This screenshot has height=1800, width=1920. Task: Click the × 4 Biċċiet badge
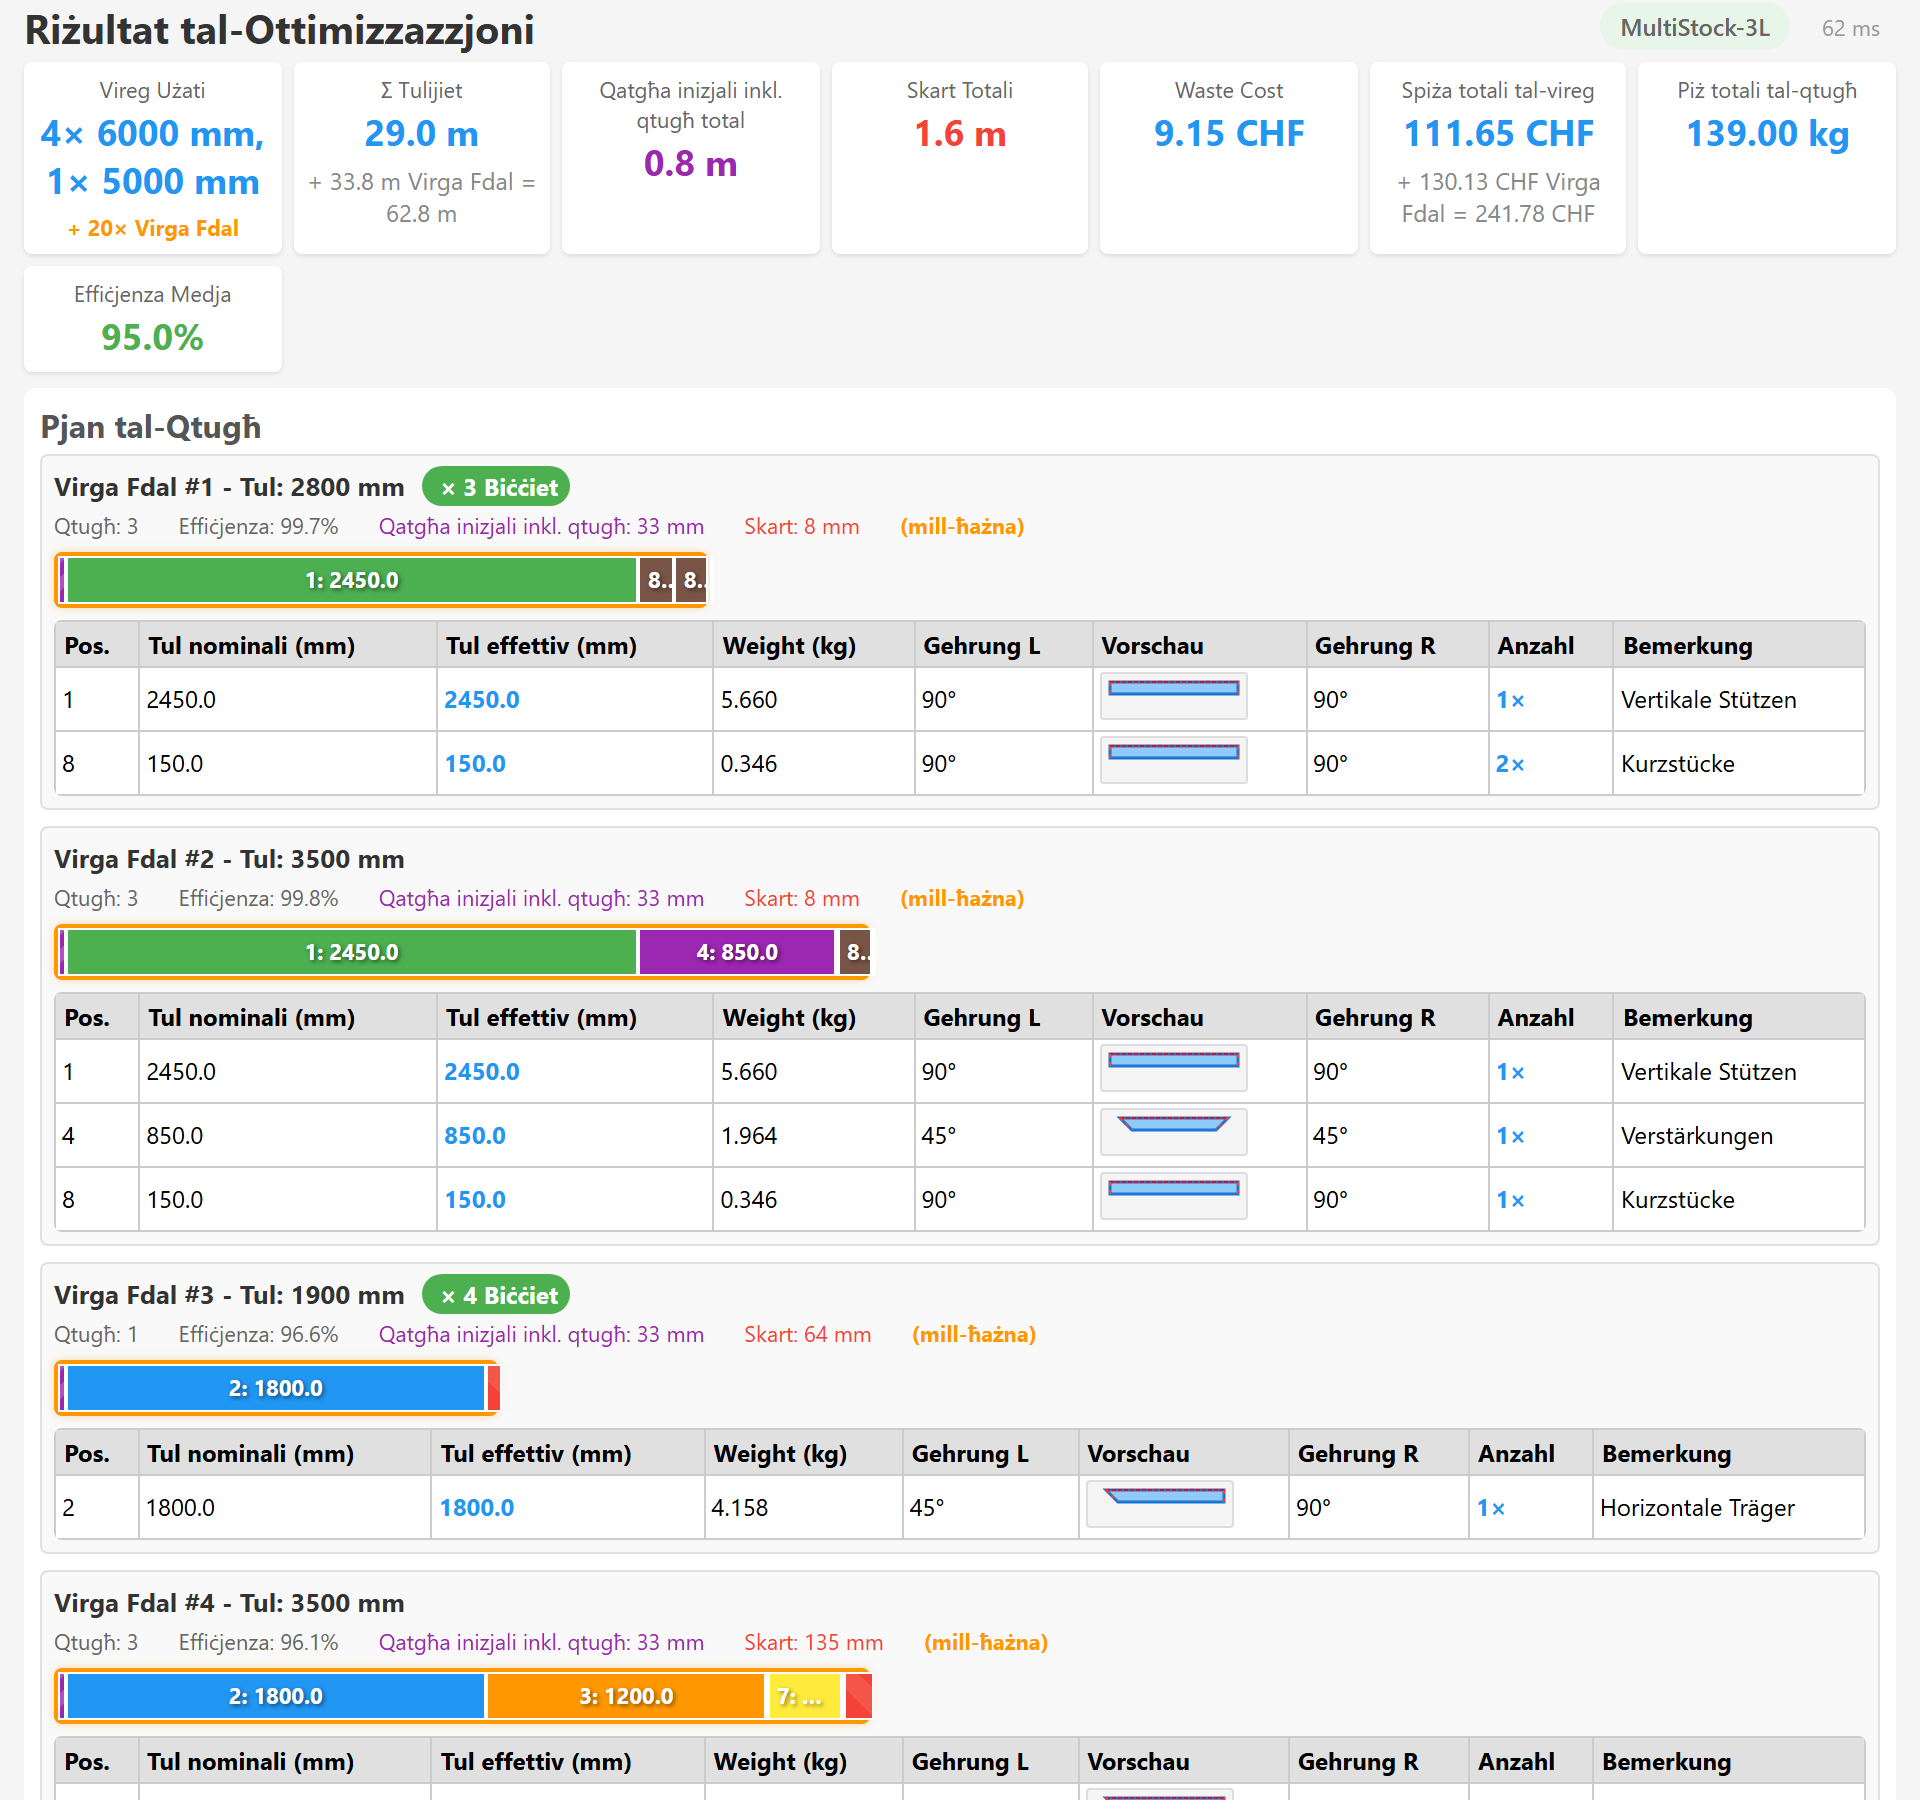coord(496,1295)
